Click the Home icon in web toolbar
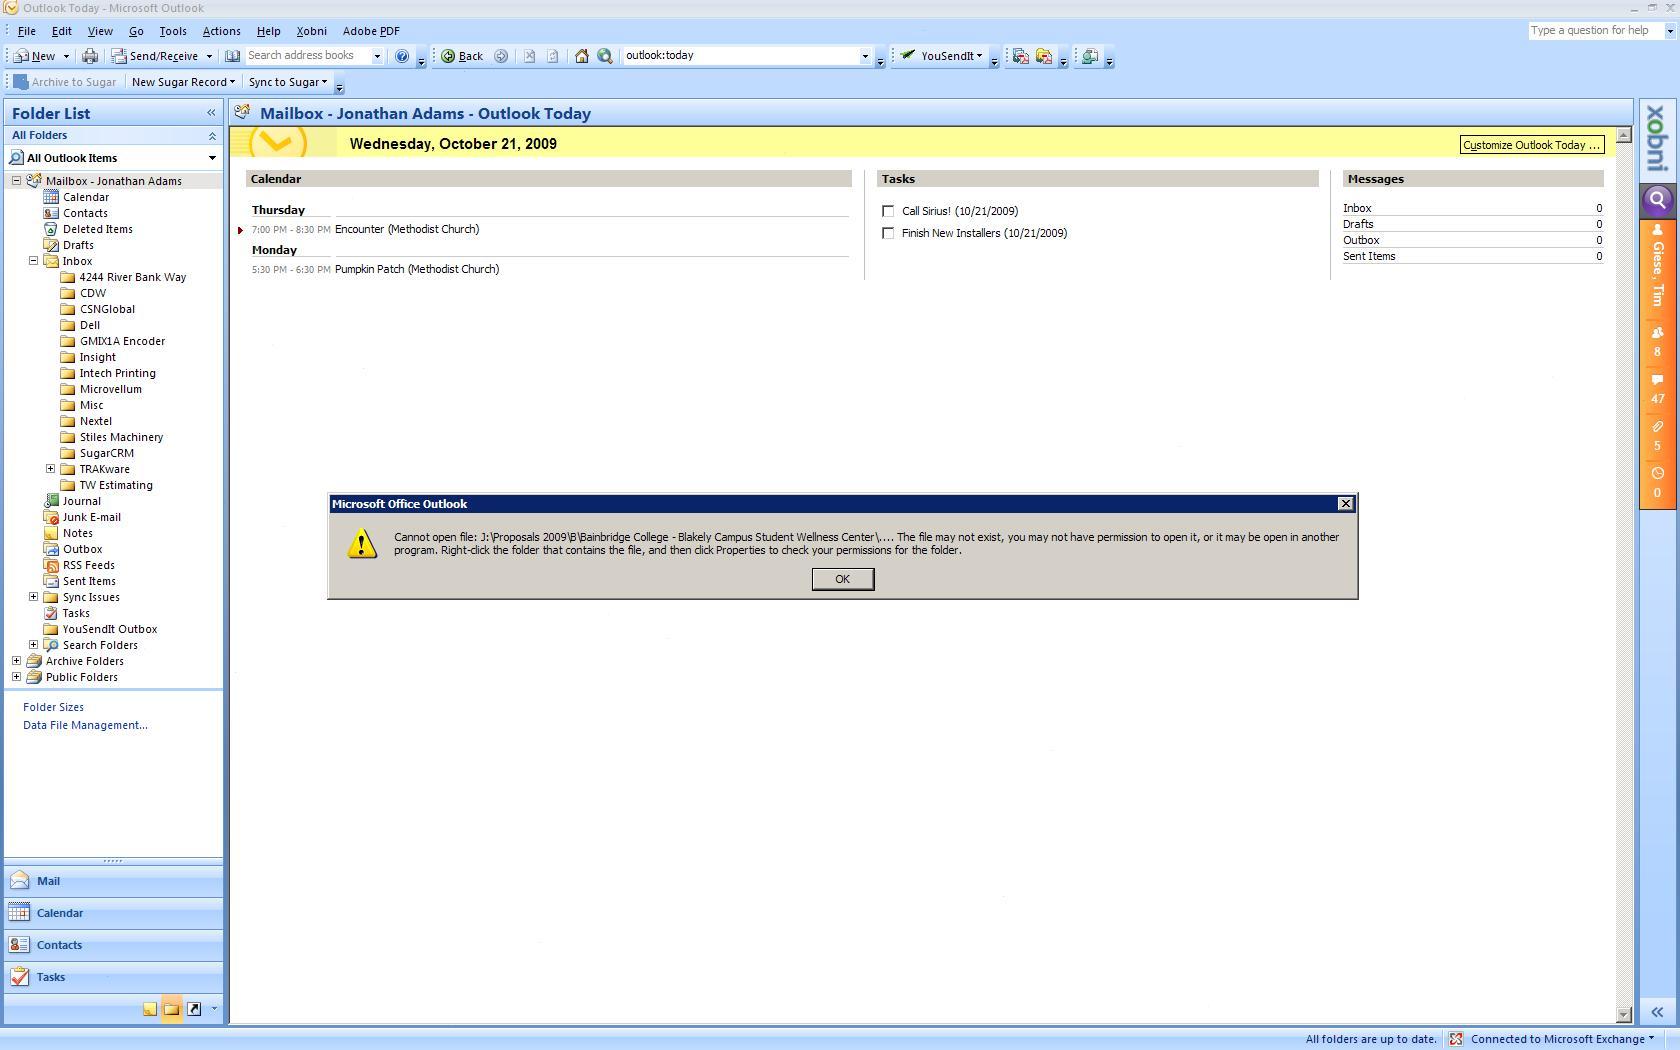 point(581,56)
